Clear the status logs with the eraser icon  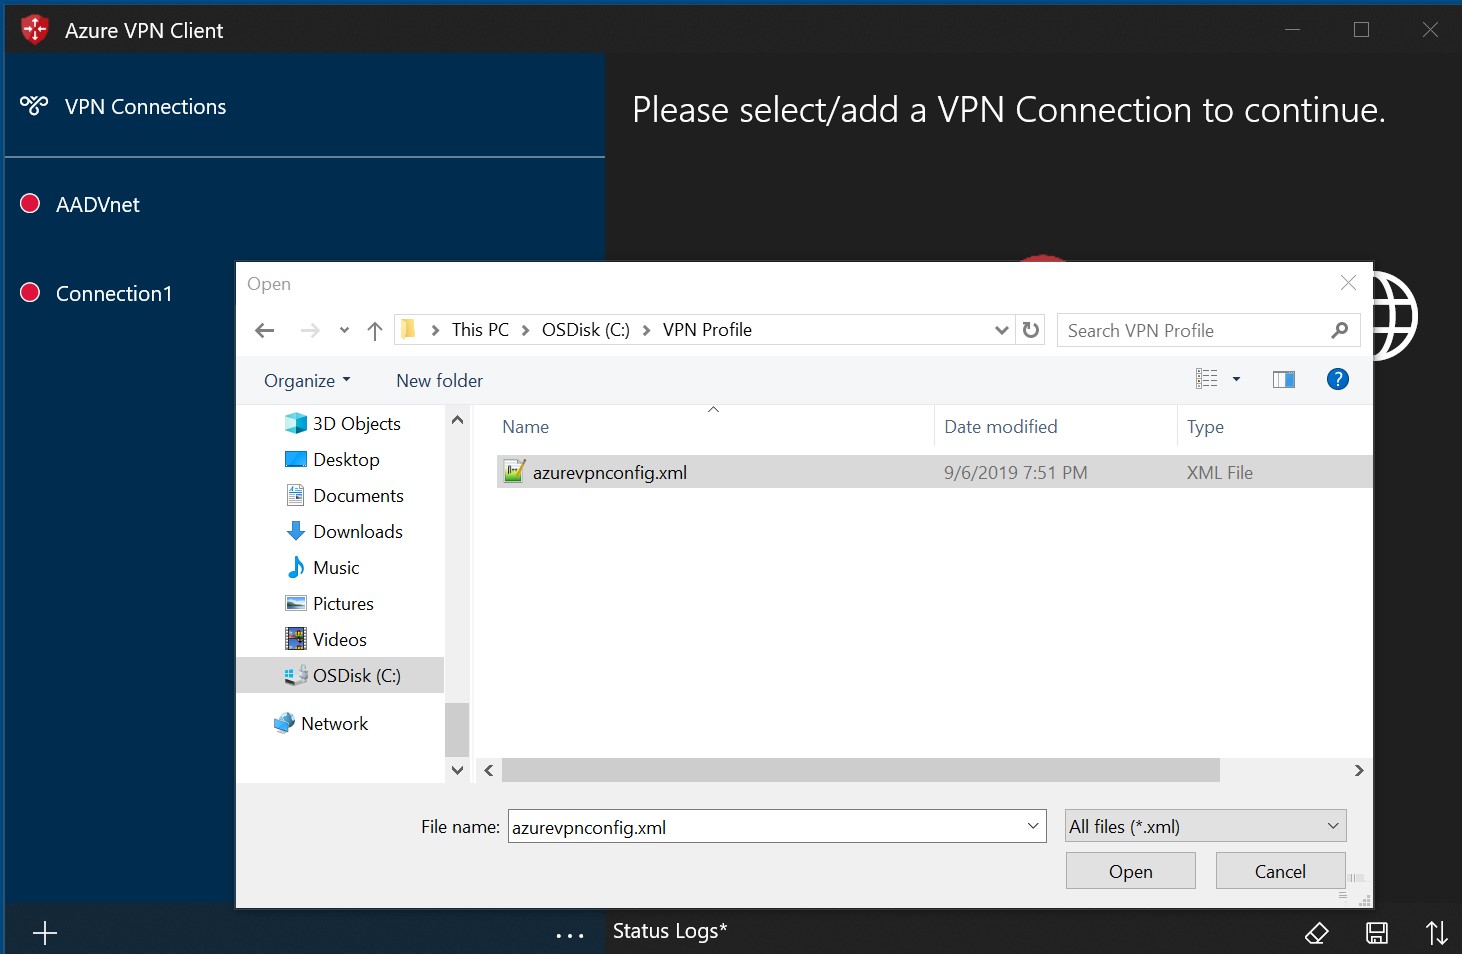[x=1317, y=932]
